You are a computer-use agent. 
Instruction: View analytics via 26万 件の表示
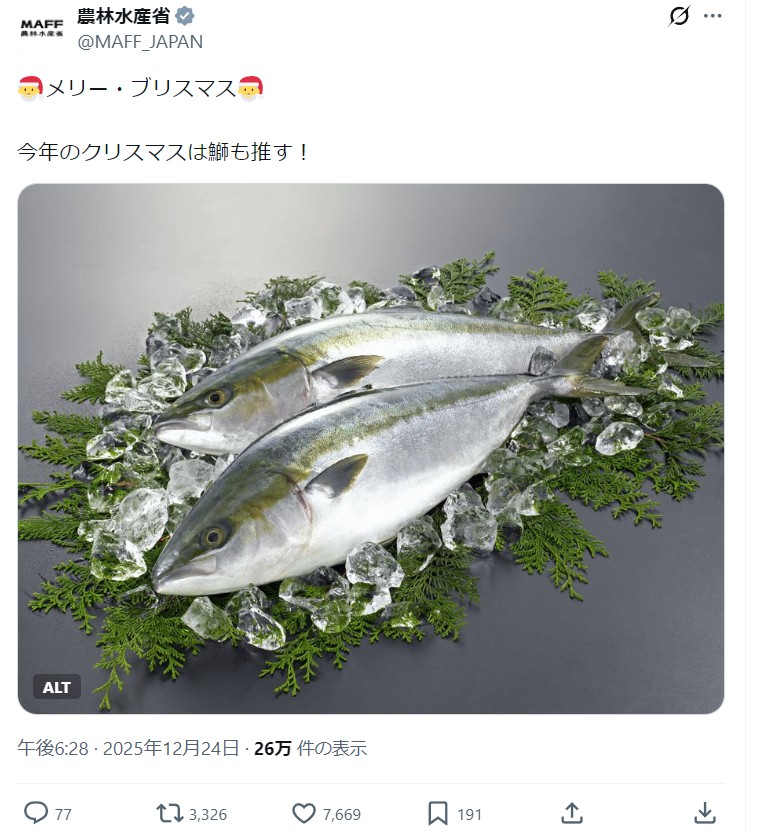[310, 748]
